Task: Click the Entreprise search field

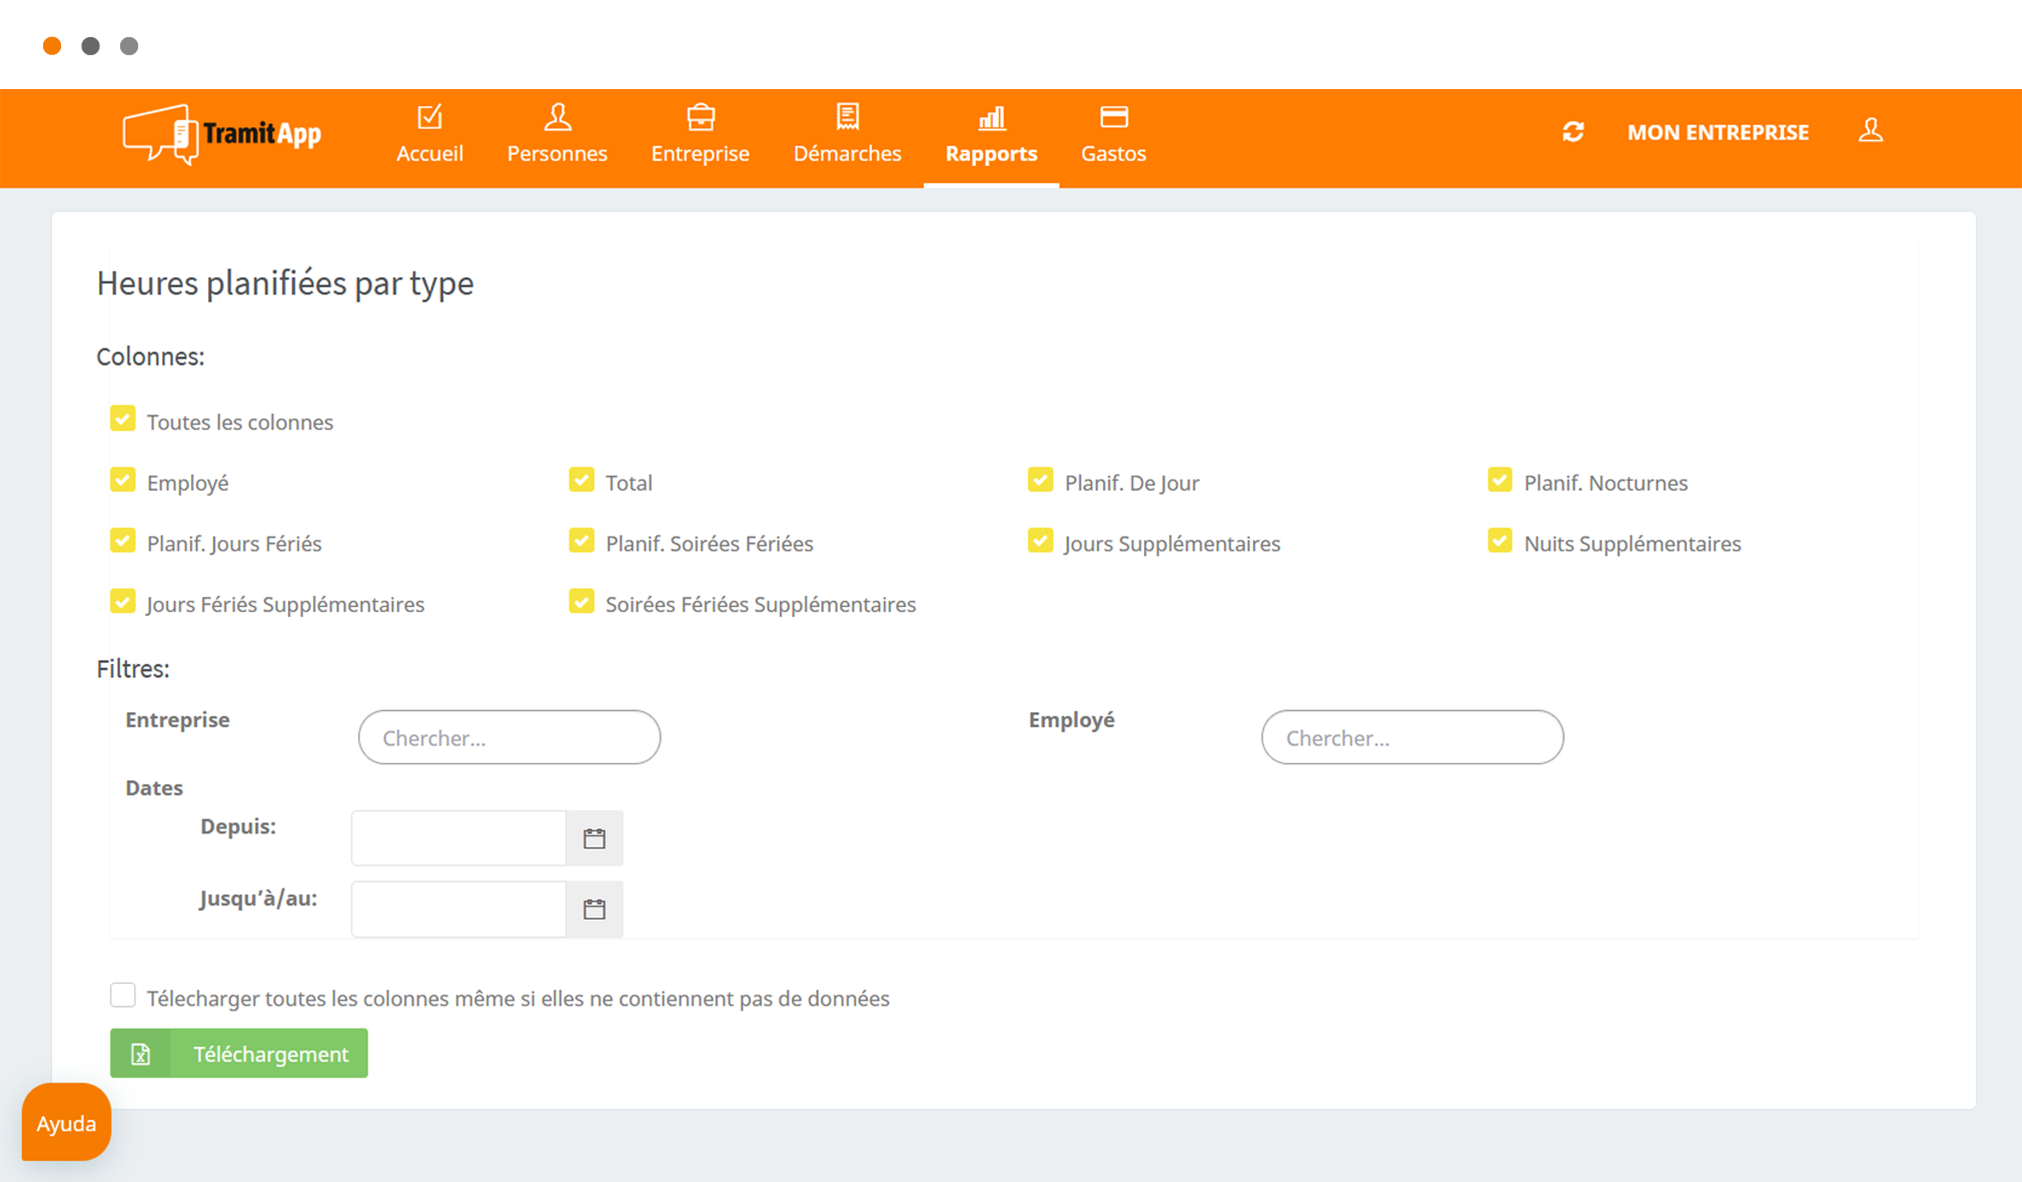Action: point(509,737)
